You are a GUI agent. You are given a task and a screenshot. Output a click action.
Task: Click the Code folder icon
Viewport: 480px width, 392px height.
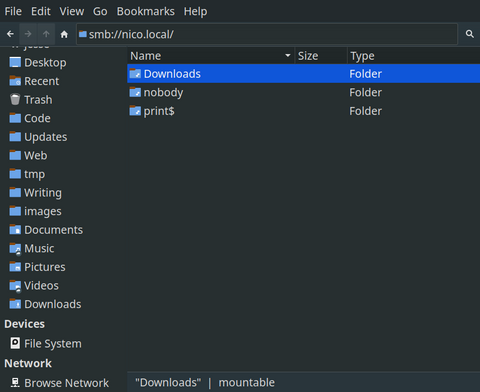[x=15, y=118]
